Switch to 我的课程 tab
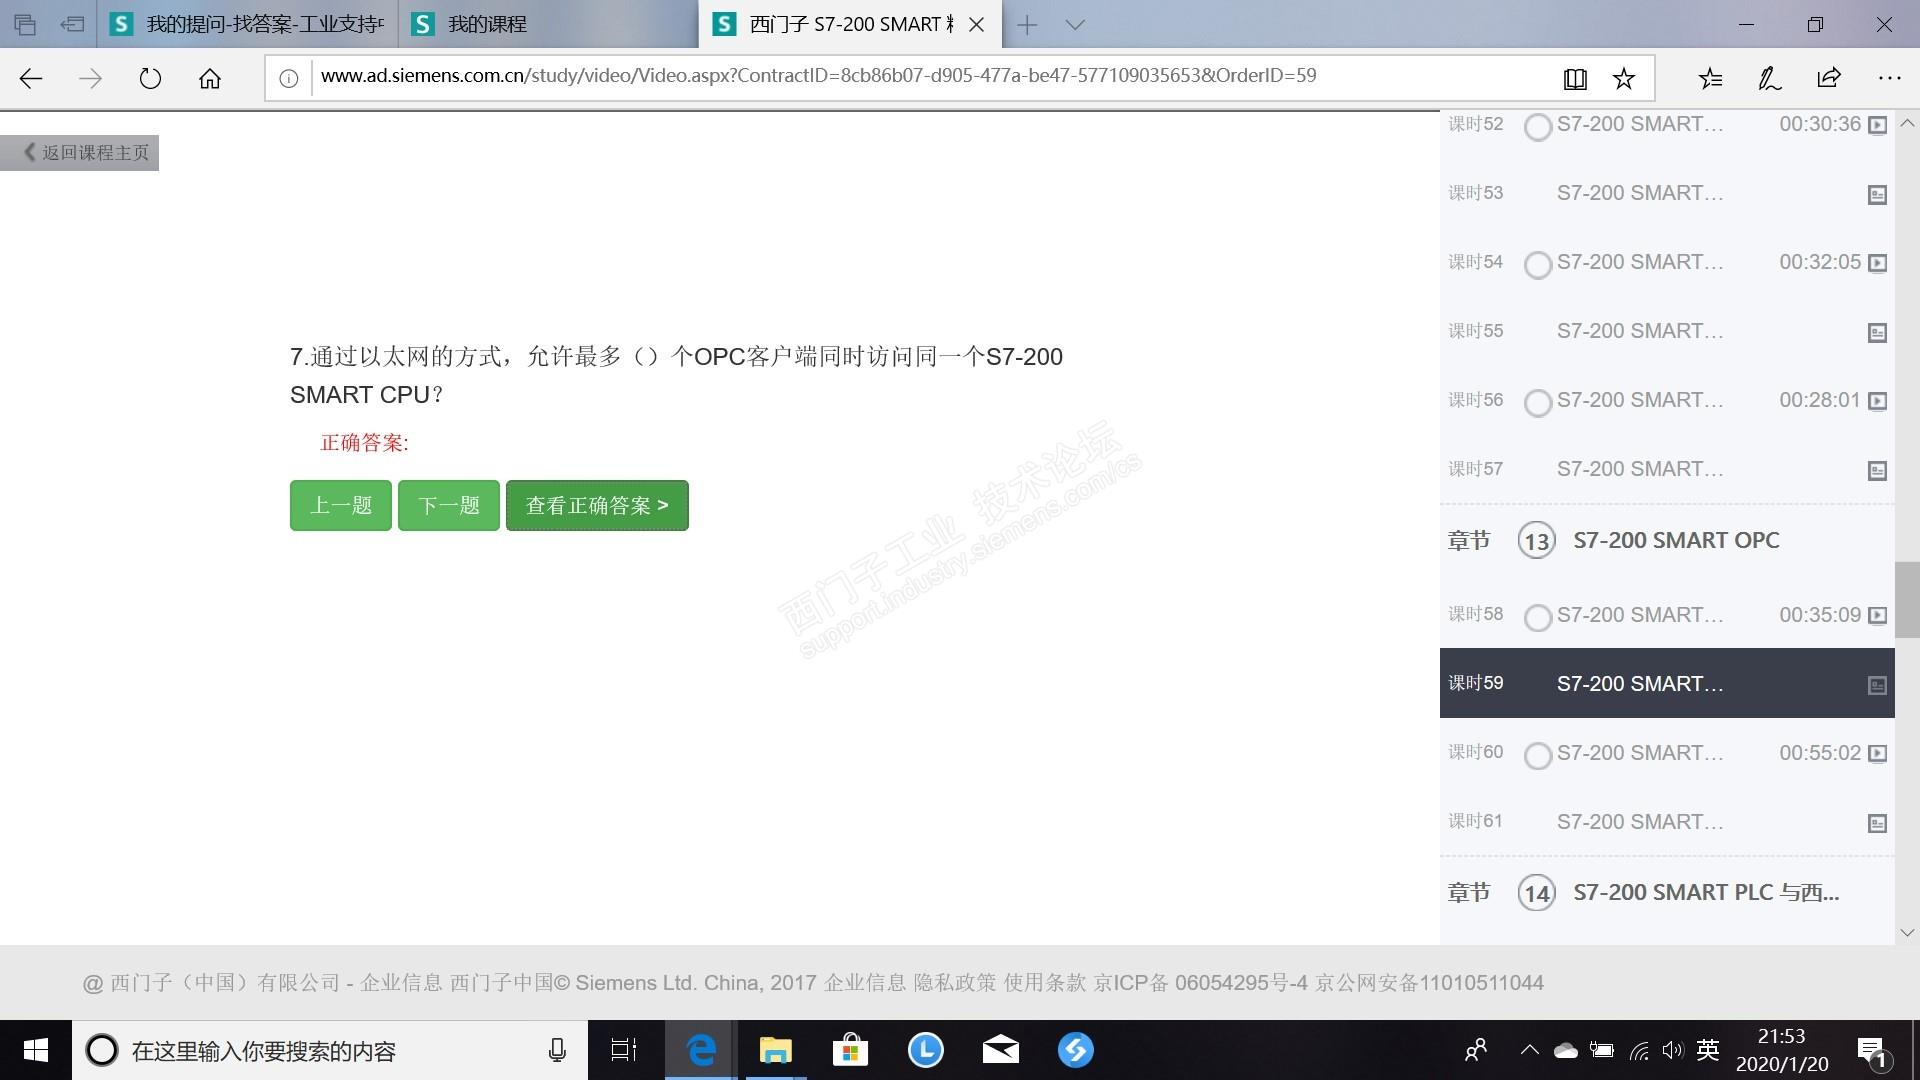Viewport: 1920px width, 1080px height. 487,24
